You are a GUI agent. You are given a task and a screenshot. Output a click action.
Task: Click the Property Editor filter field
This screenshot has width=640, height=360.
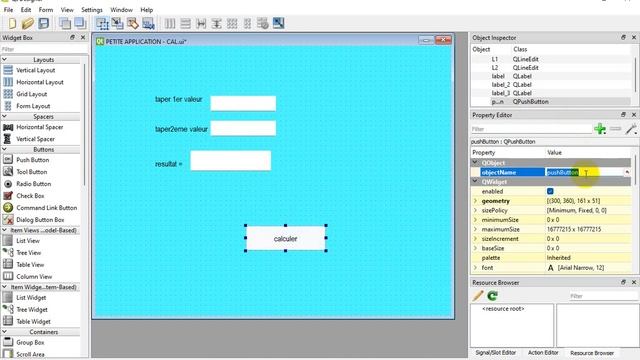click(531, 129)
